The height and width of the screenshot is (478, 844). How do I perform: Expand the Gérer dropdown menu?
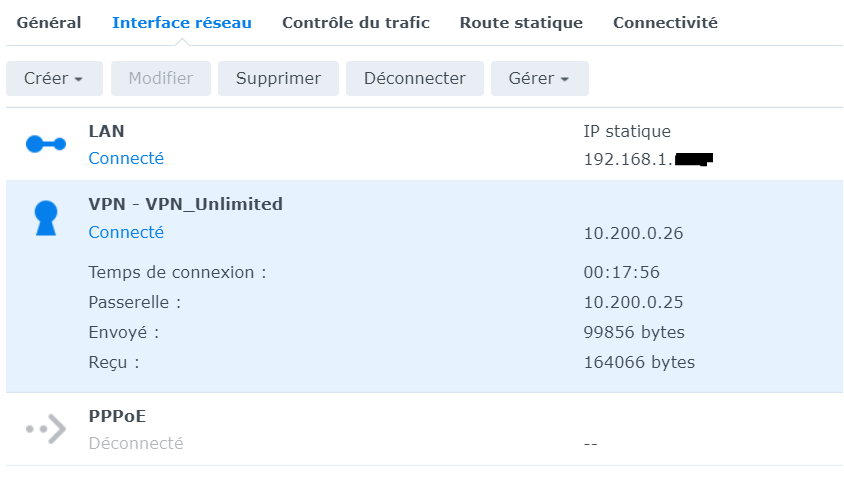click(539, 78)
